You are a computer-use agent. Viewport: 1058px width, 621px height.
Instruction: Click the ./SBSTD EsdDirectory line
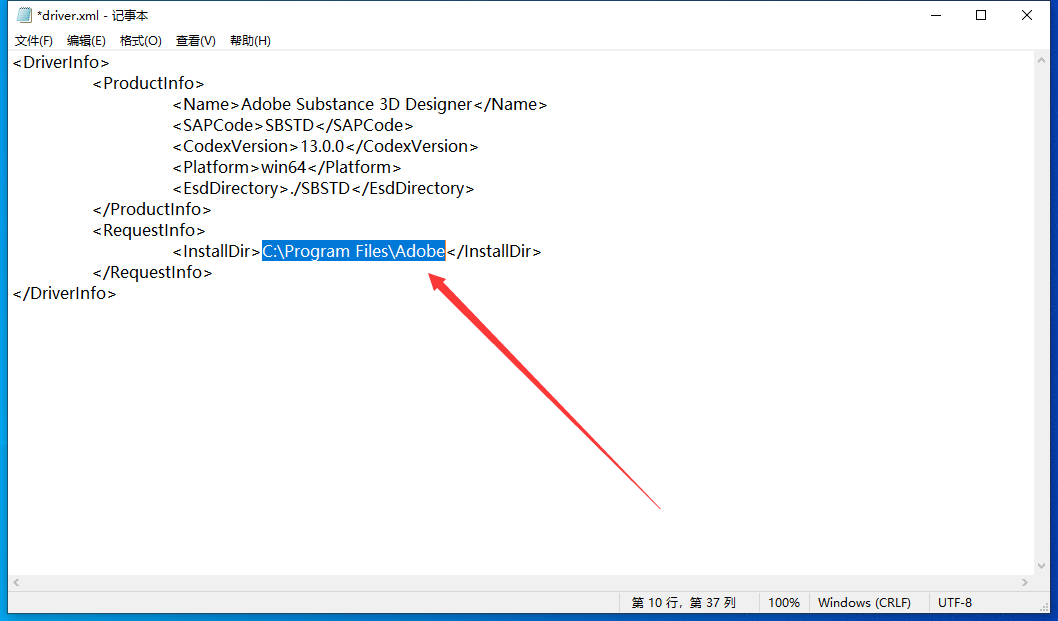point(323,188)
